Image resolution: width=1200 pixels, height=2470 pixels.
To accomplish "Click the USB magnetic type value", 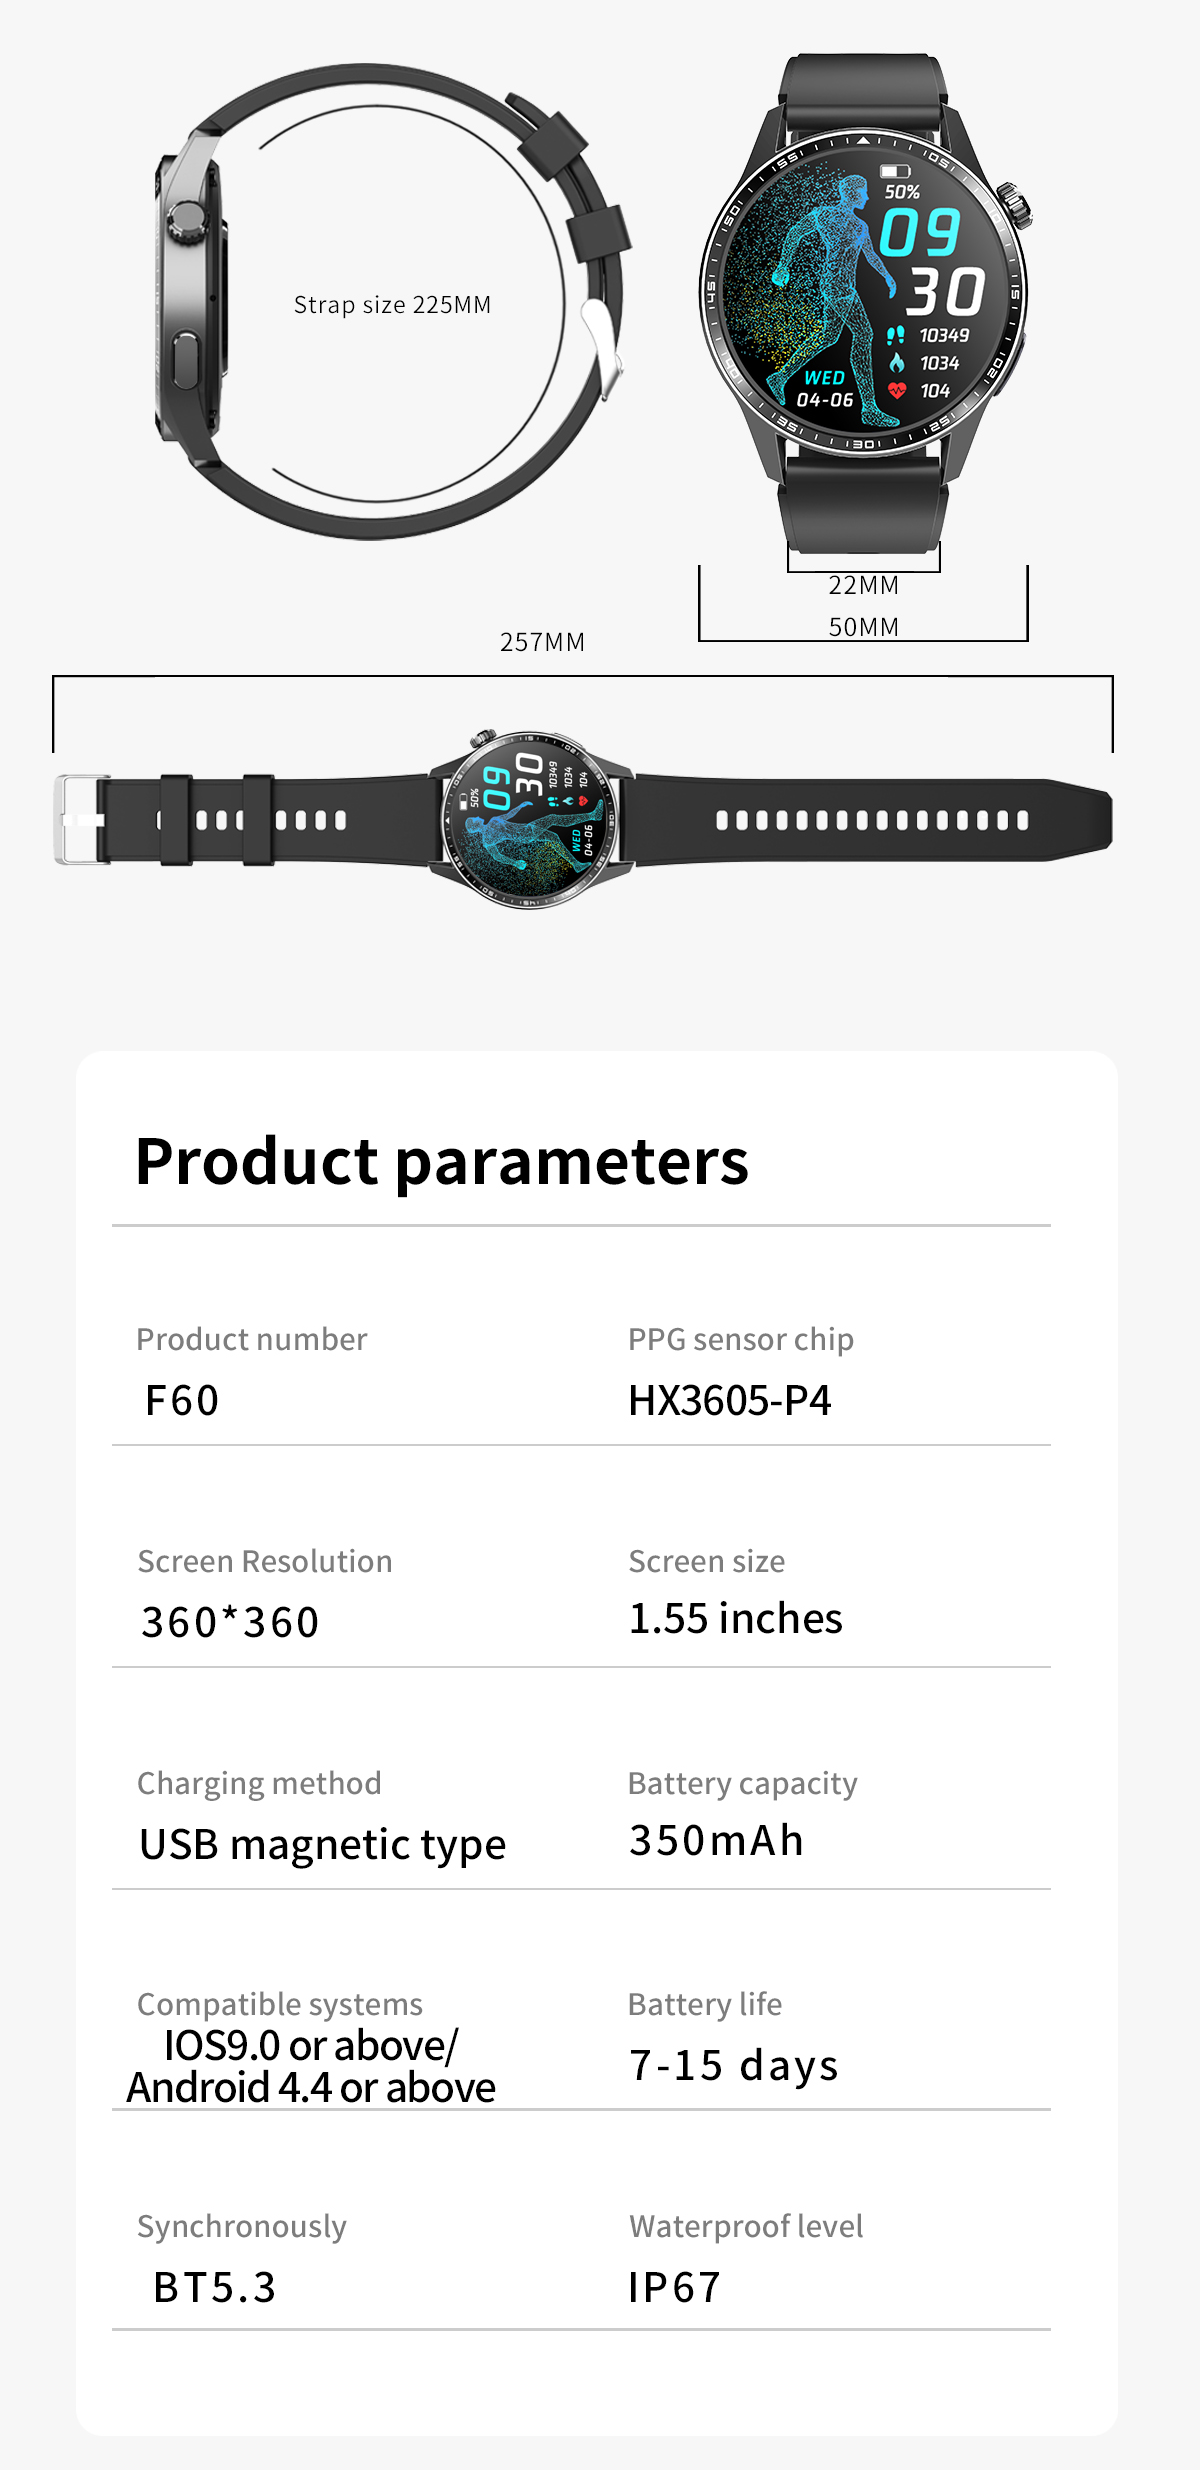I will [x=322, y=1844].
